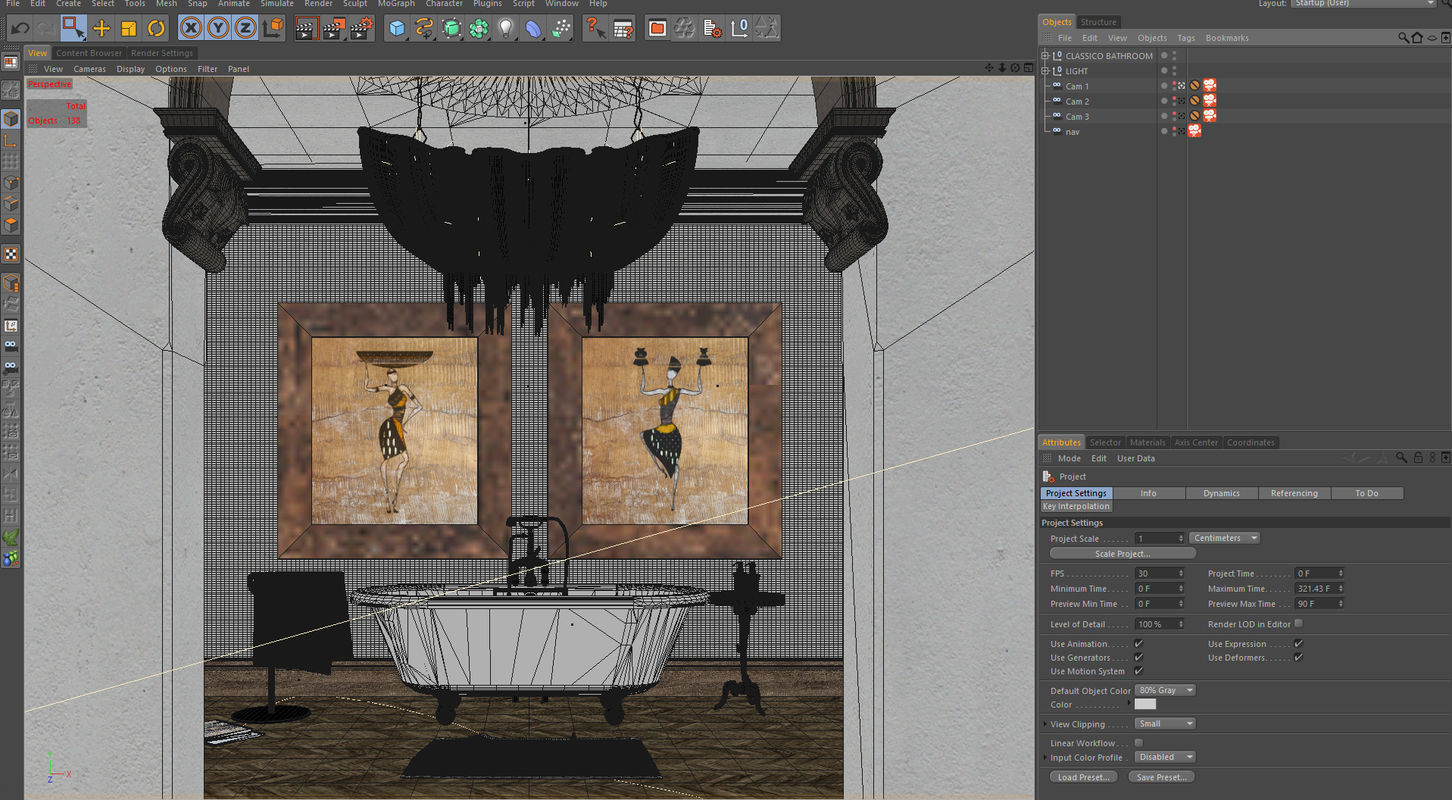Image resolution: width=1452 pixels, height=800 pixels.
Task: Open Centimeters unit dropdown
Action: tap(1224, 538)
